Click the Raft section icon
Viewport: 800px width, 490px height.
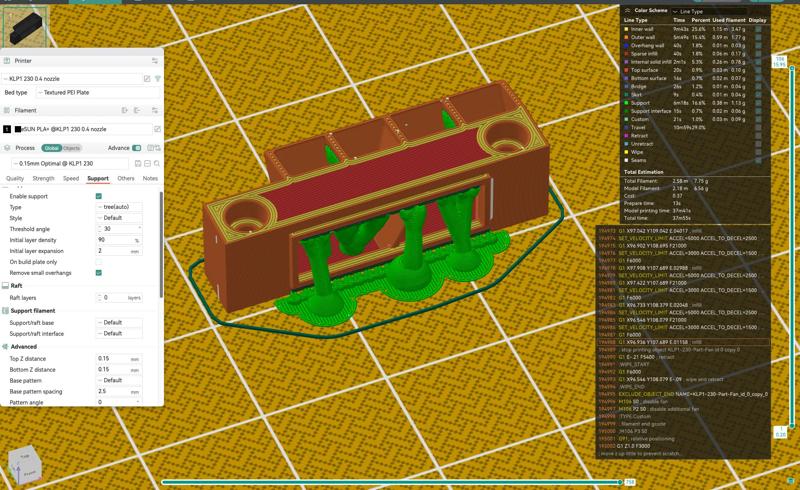[x=6, y=286]
